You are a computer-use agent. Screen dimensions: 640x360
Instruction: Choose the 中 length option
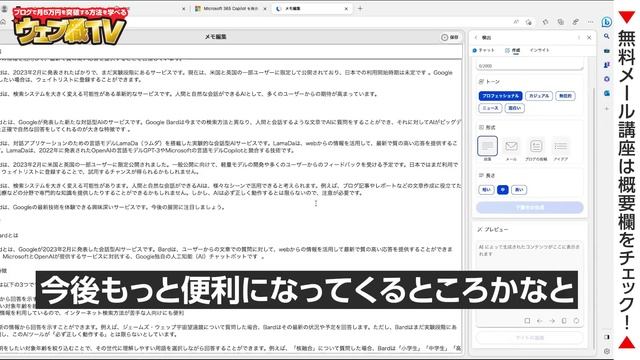pyautogui.click(x=502, y=190)
